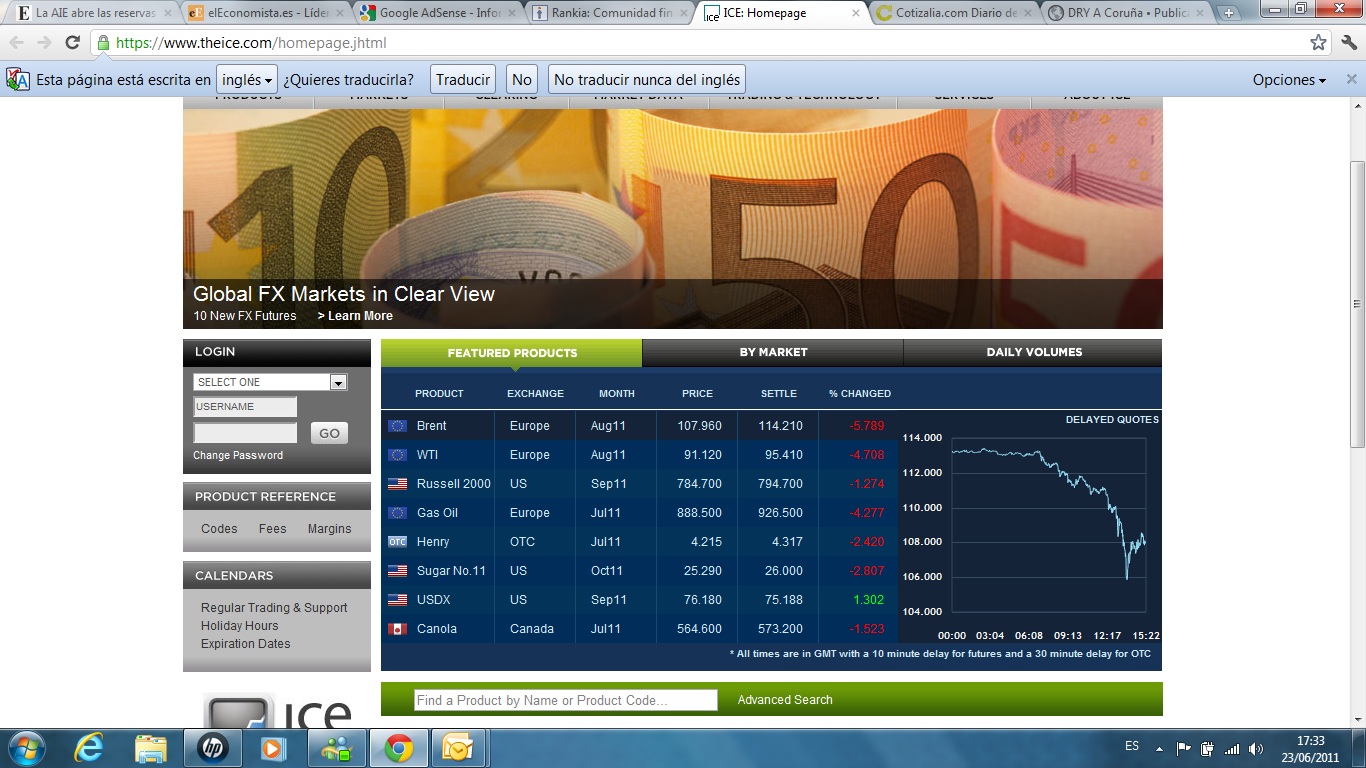
Task: Open the Expiration Dates calendar link
Action: pyautogui.click(x=246, y=644)
